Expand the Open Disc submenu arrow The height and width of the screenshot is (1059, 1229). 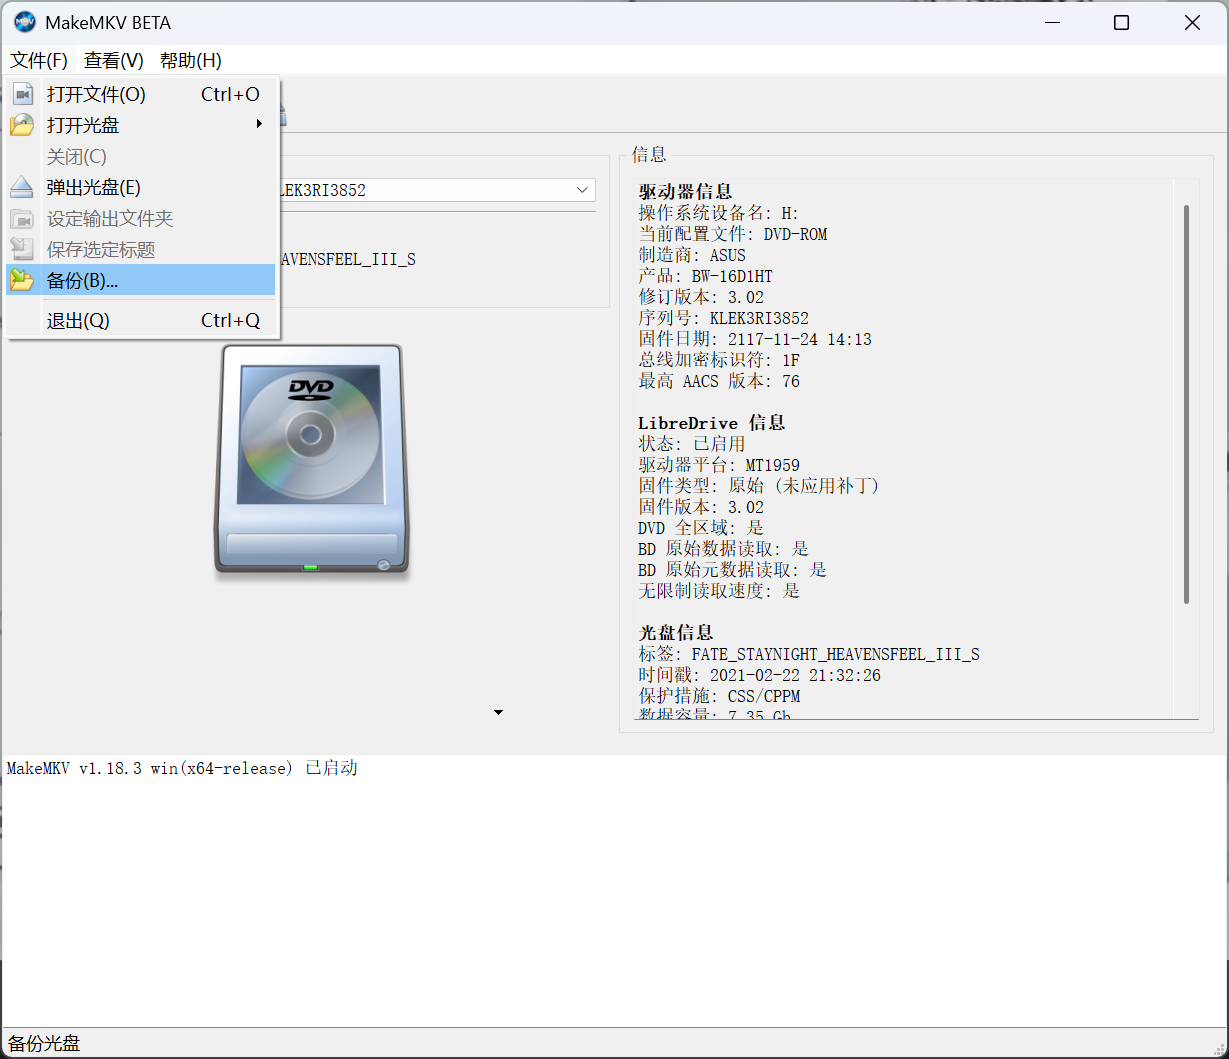click(x=259, y=124)
